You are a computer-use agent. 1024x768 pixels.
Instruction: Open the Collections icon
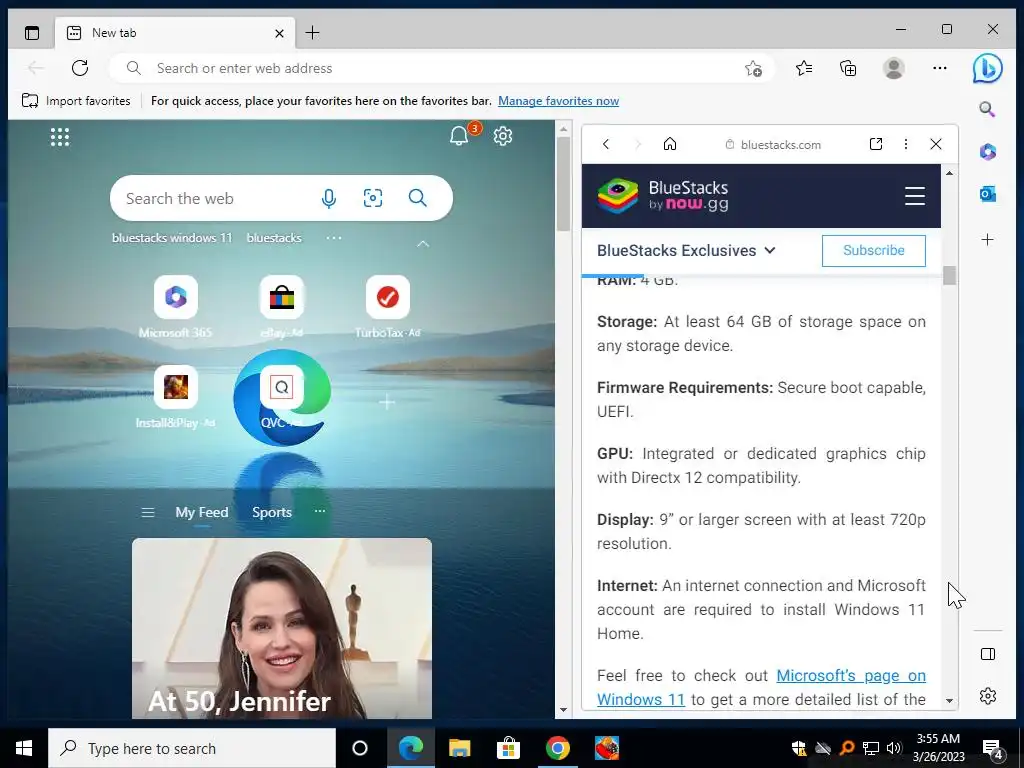click(x=848, y=68)
